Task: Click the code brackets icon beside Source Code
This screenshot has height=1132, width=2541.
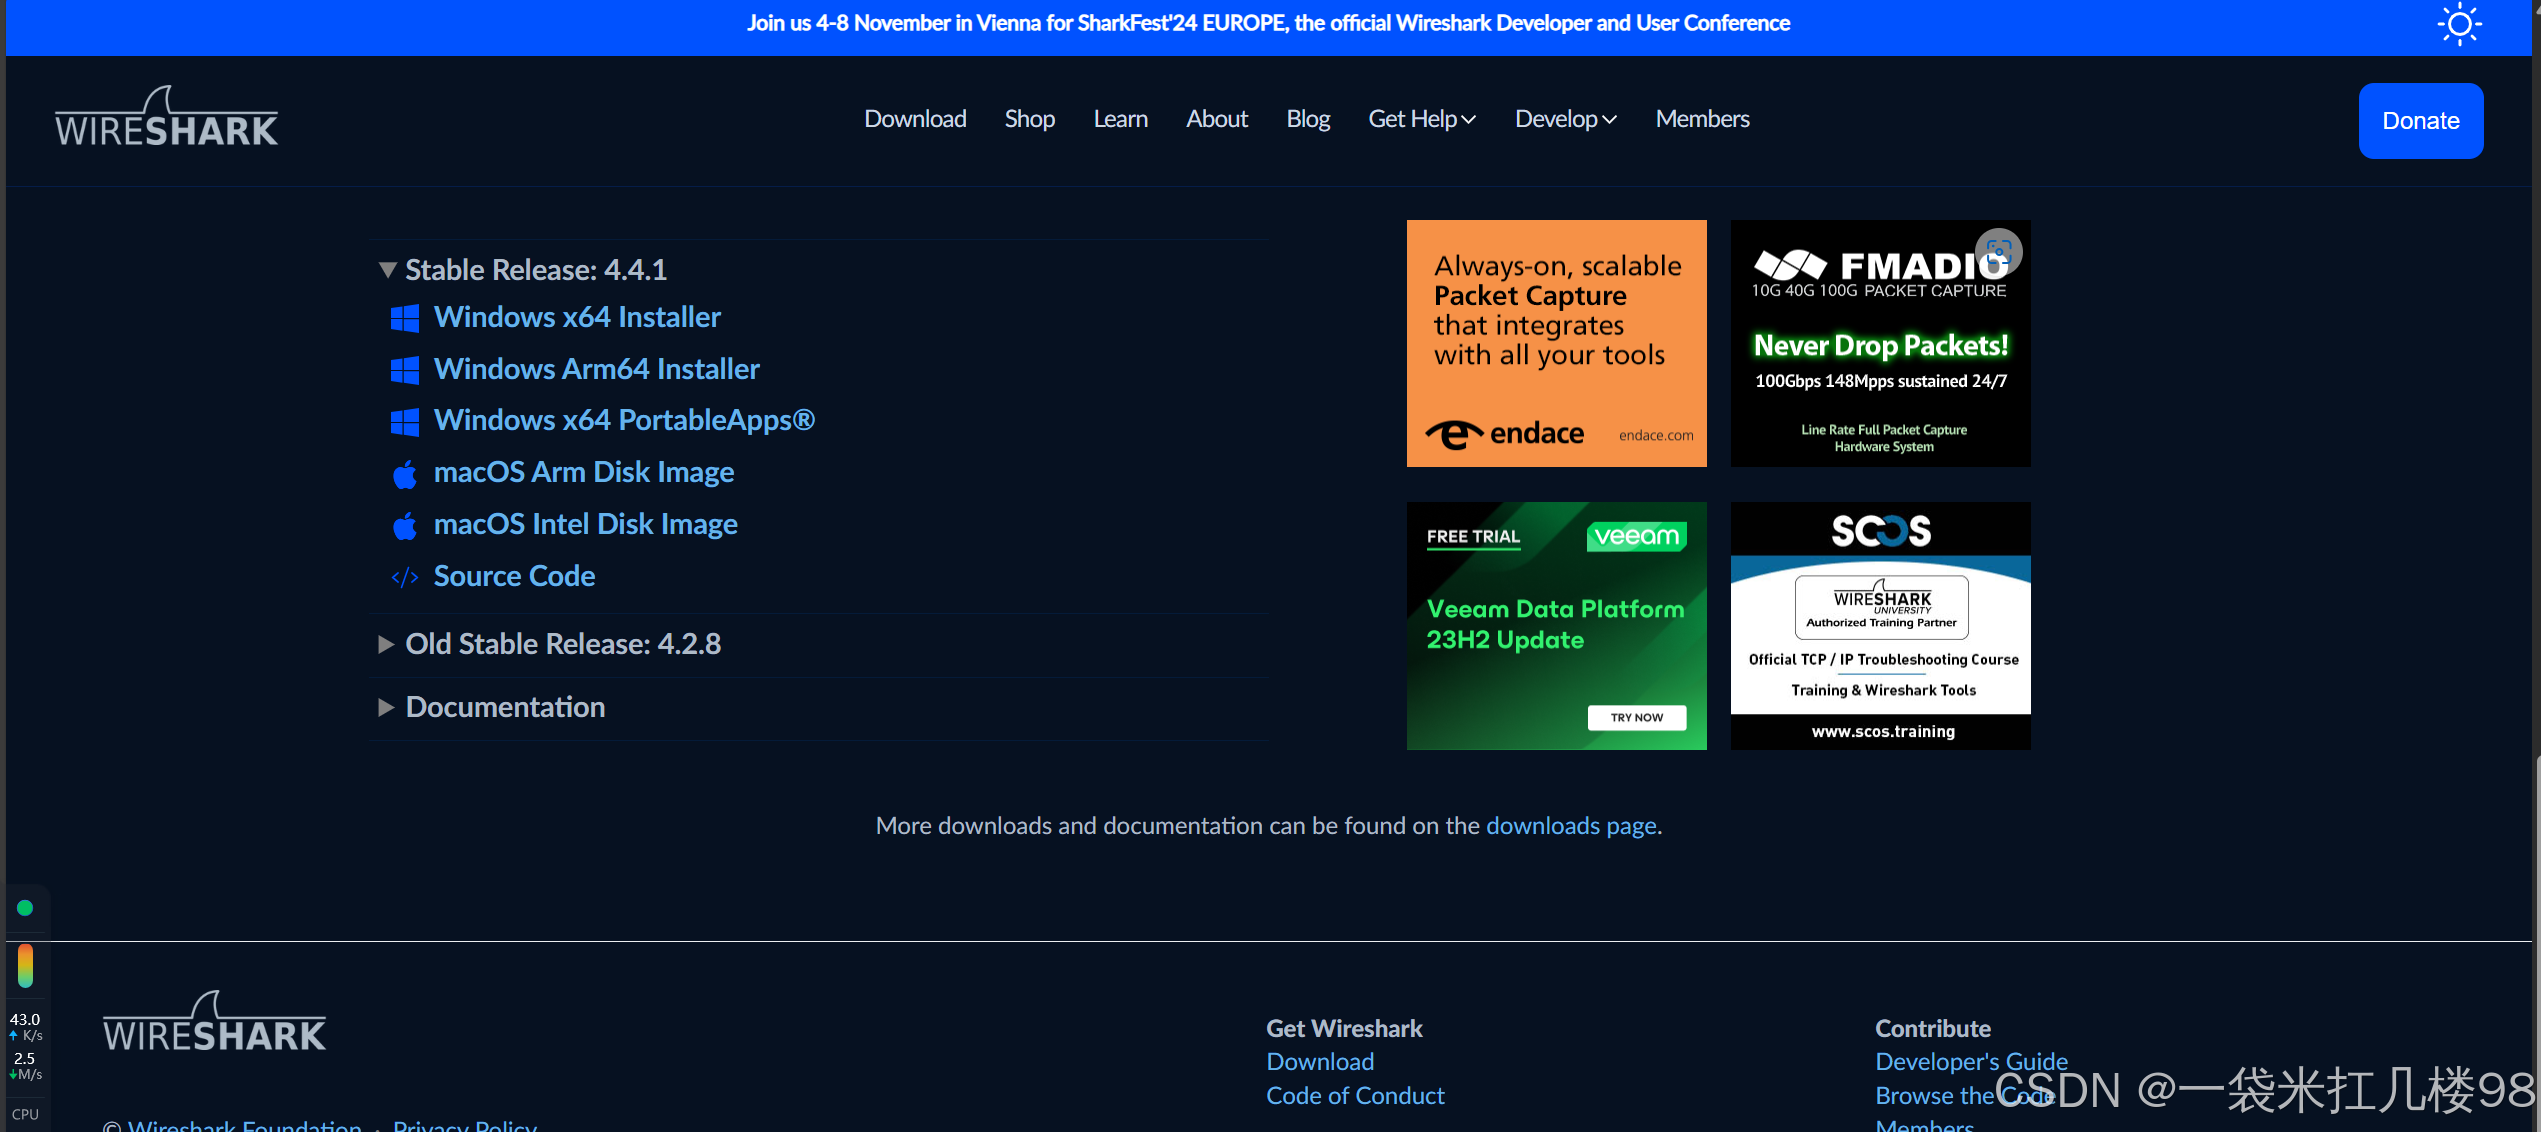Action: (x=405, y=577)
